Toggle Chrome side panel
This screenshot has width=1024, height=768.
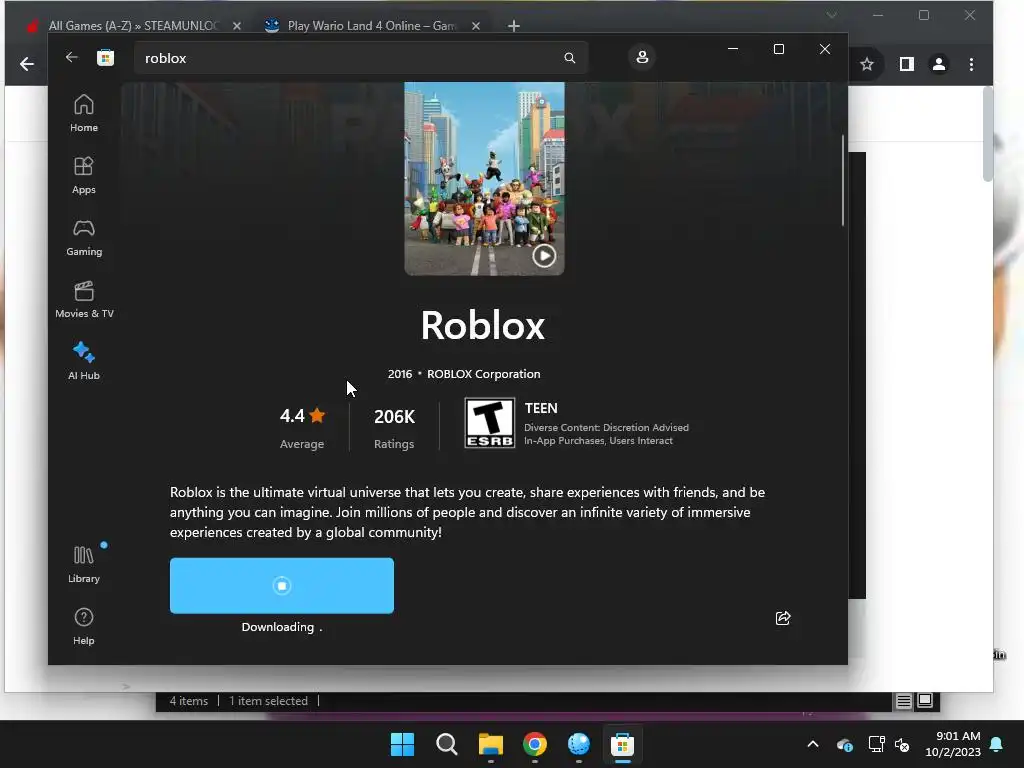coord(906,64)
